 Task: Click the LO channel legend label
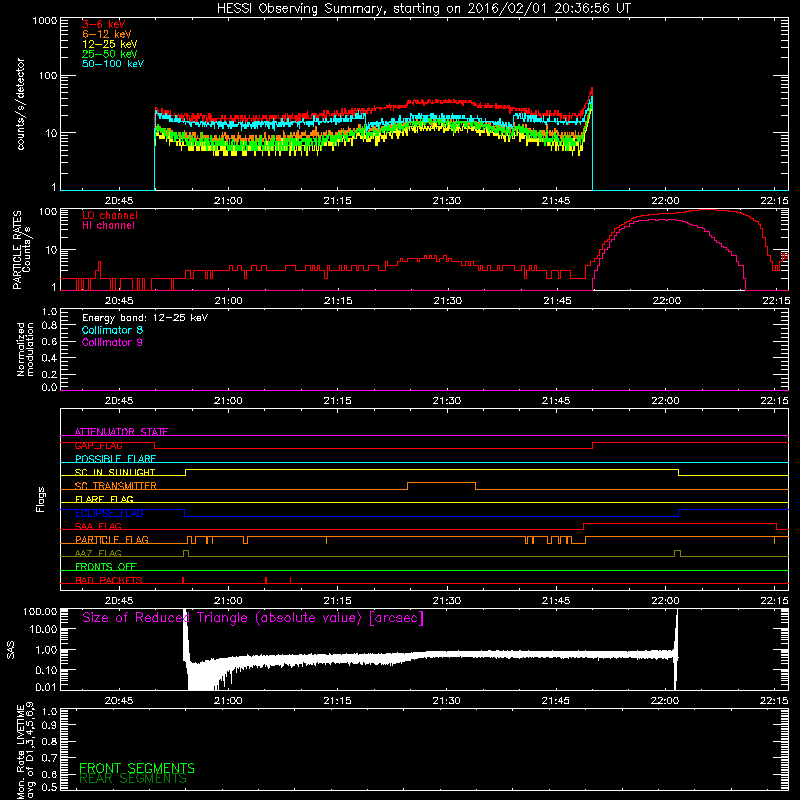(110, 215)
